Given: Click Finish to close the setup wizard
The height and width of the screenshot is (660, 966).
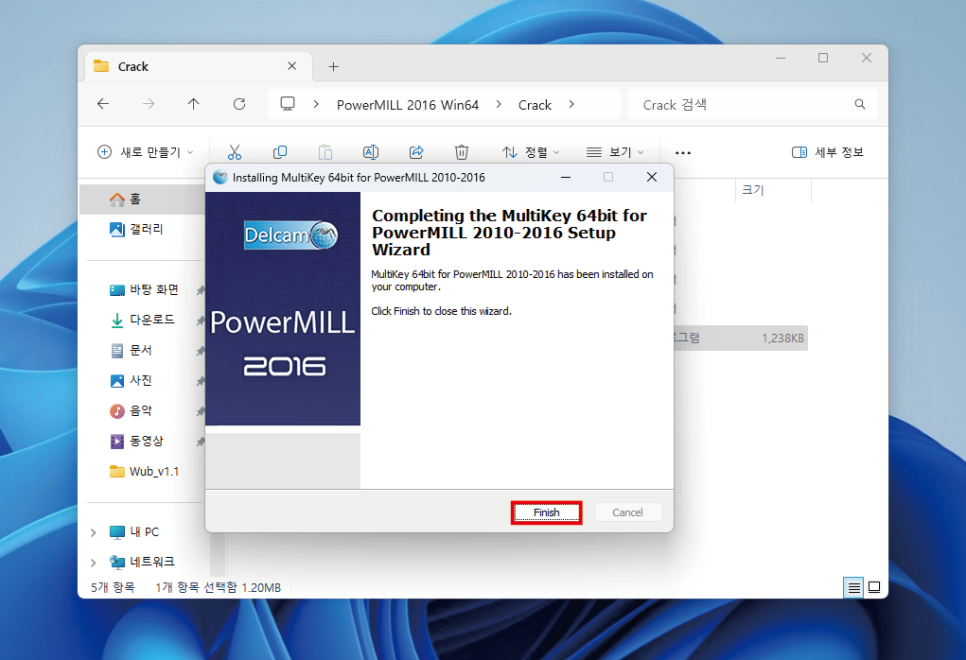Looking at the screenshot, I should click(x=546, y=512).
